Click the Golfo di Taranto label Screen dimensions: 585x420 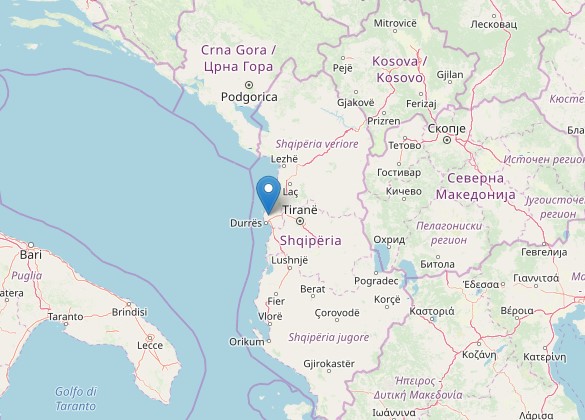coord(76,399)
